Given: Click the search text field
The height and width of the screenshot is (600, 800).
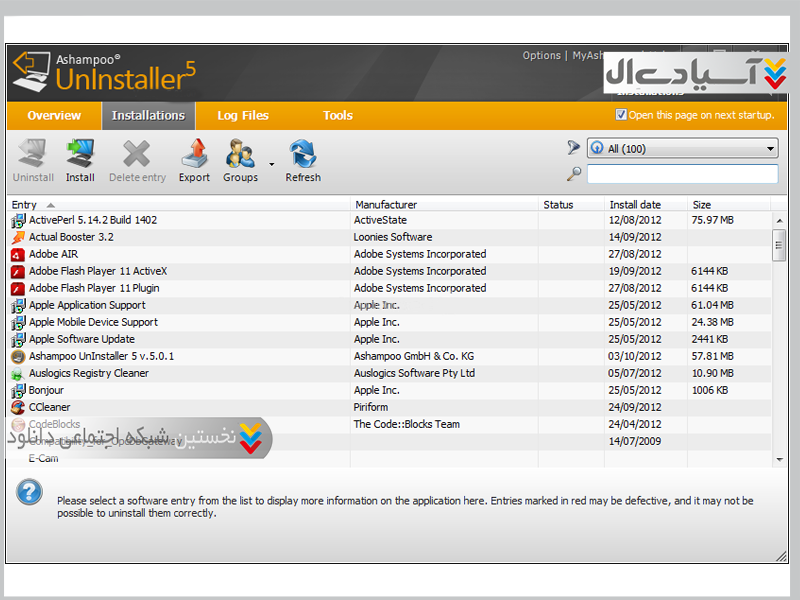Looking at the screenshot, I should pyautogui.click(x=682, y=175).
